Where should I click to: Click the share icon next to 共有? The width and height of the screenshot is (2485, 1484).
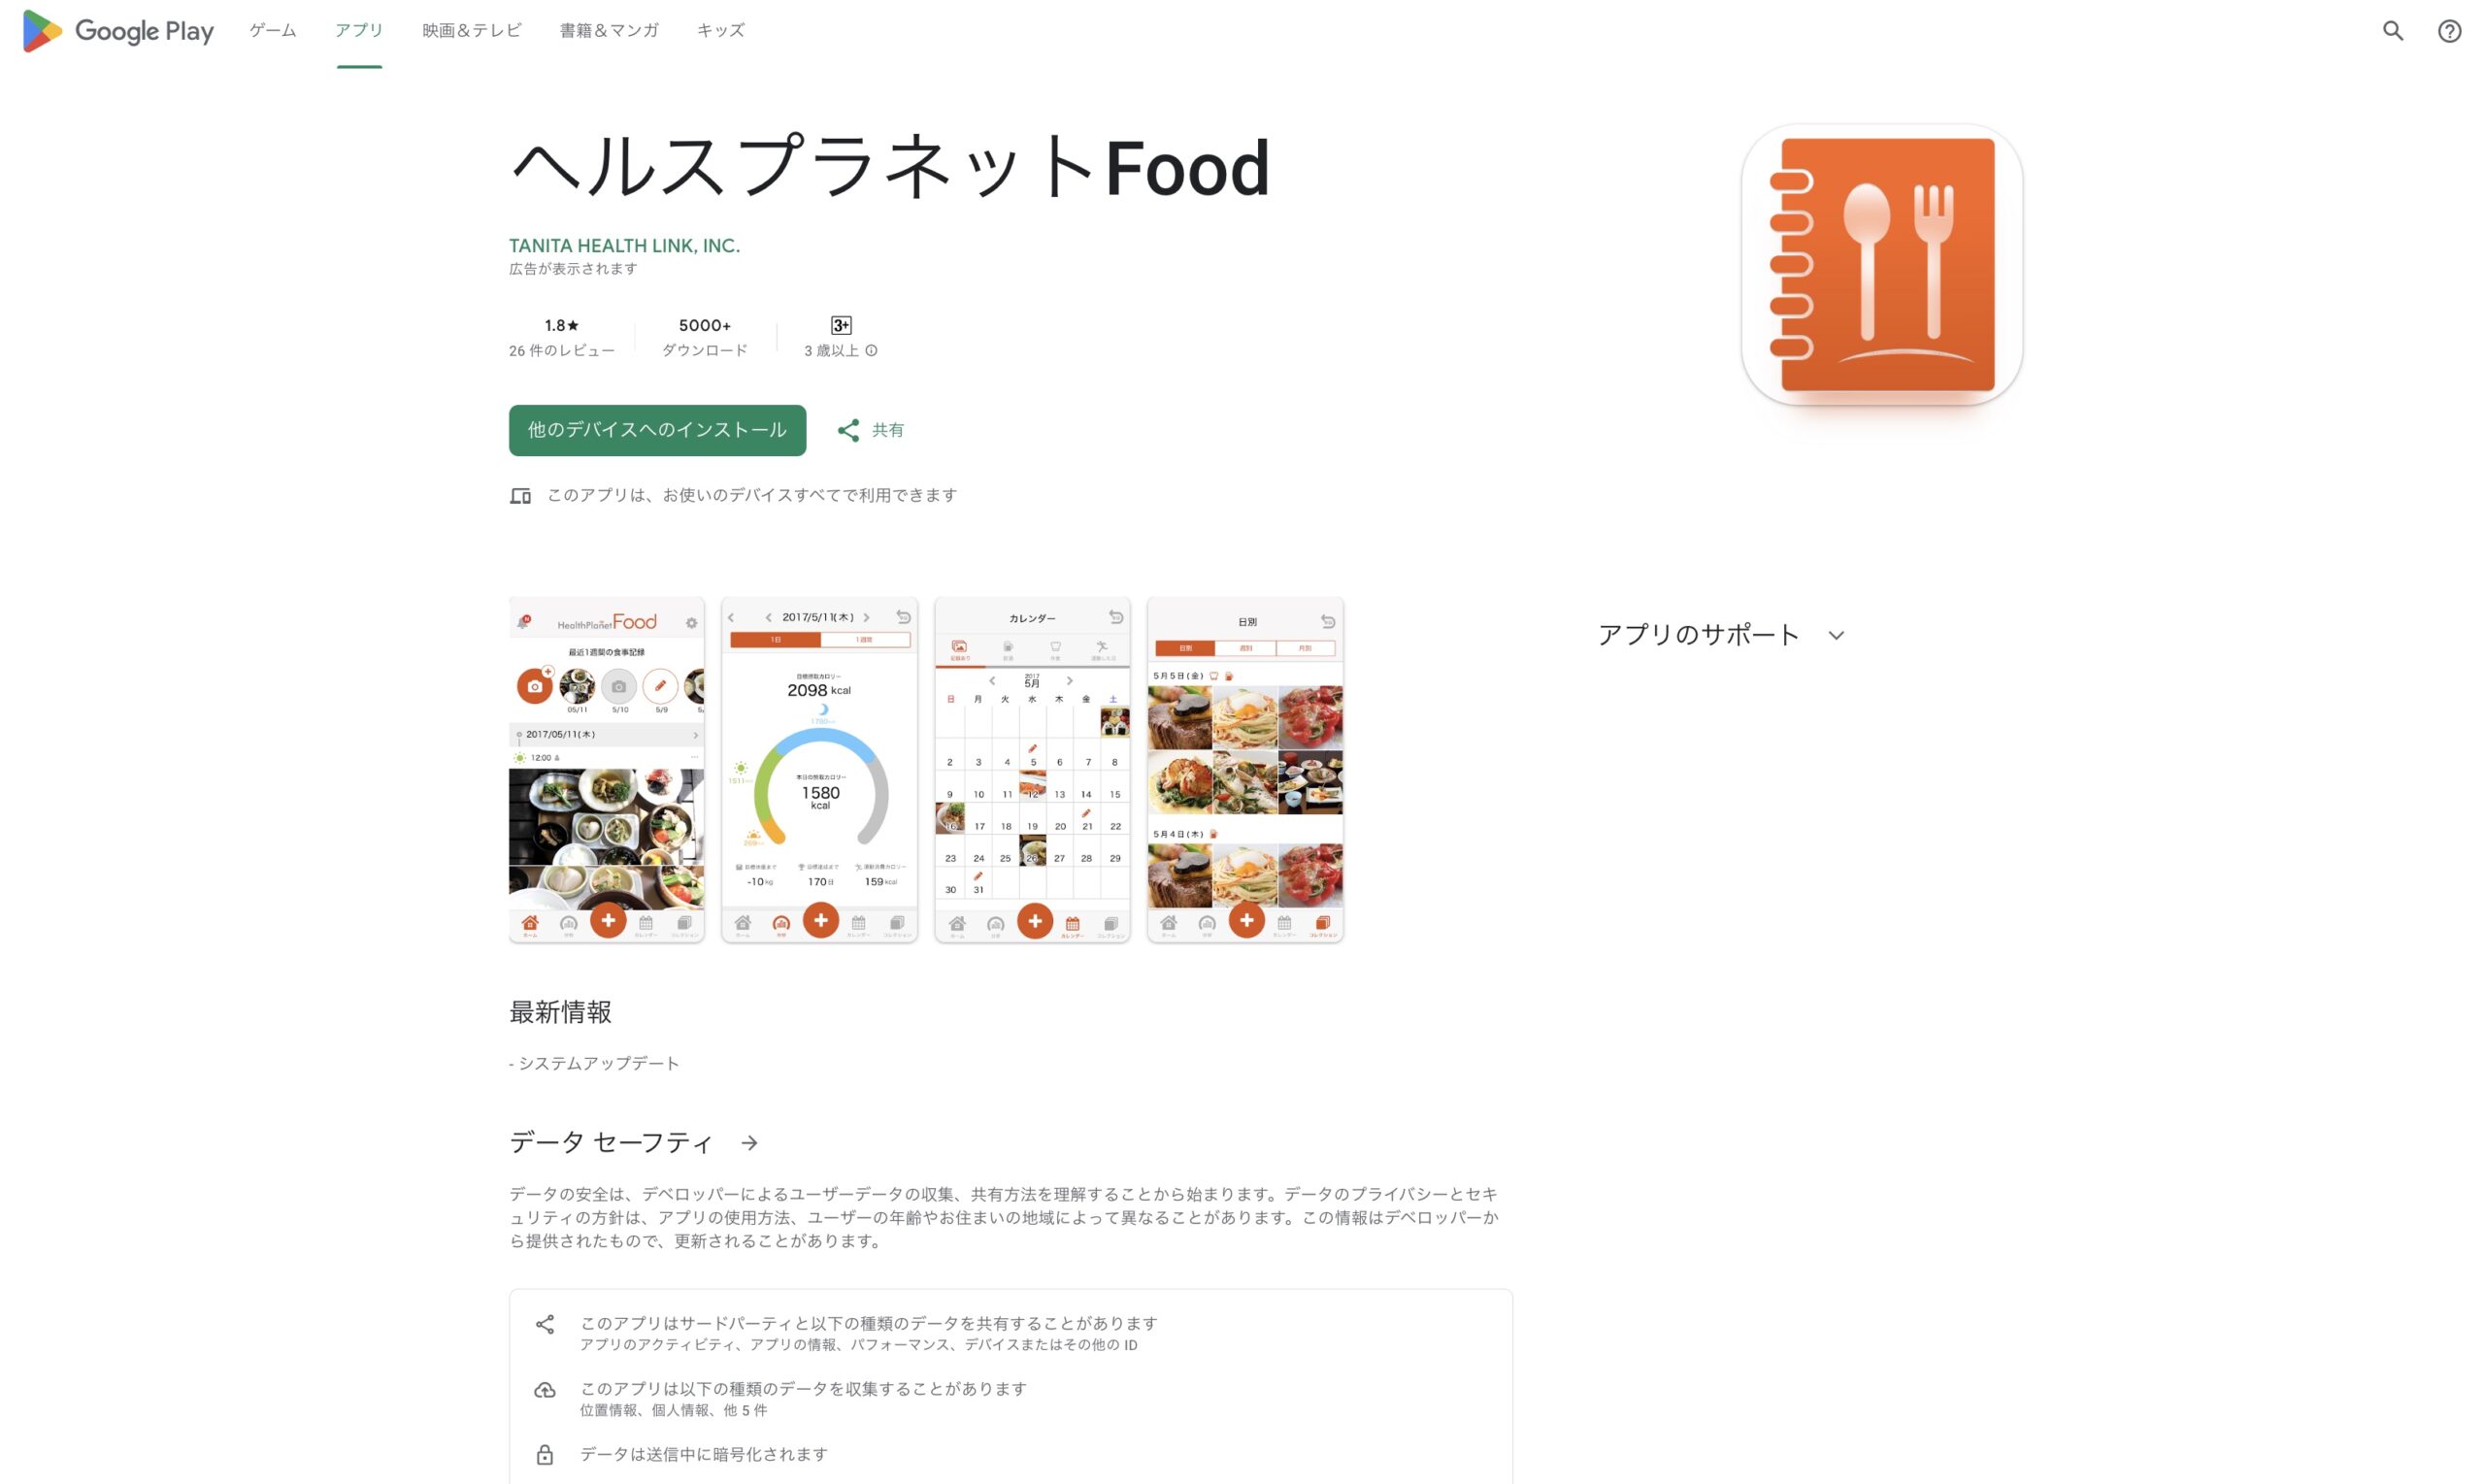pyautogui.click(x=848, y=430)
